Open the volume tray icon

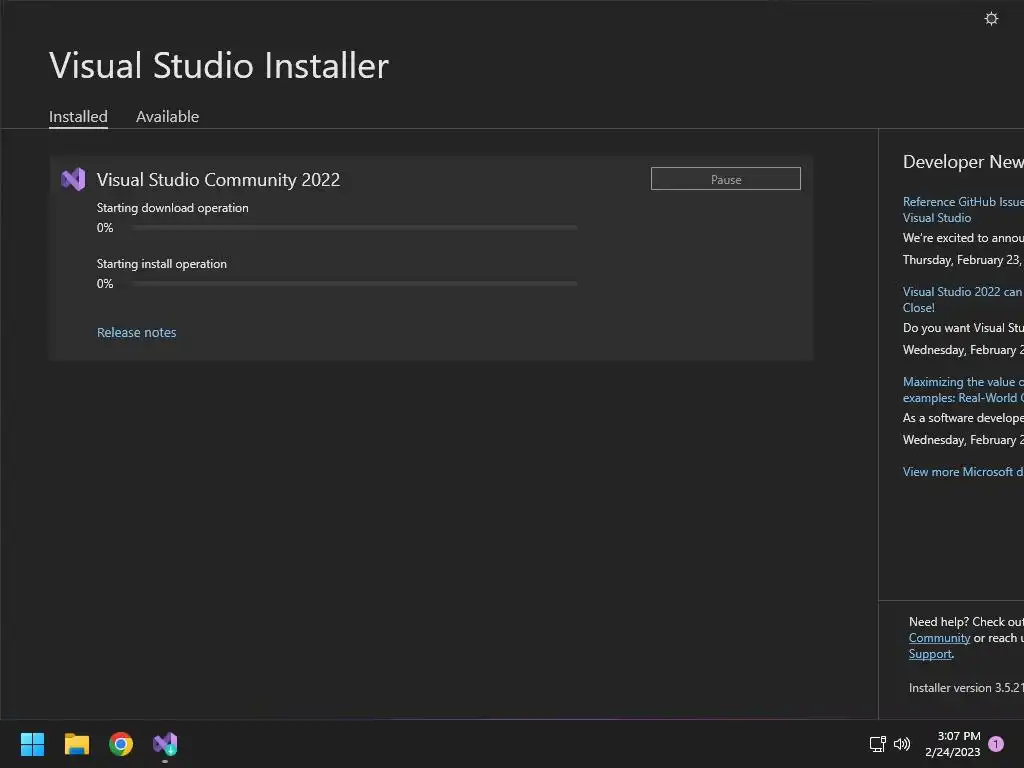click(902, 744)
